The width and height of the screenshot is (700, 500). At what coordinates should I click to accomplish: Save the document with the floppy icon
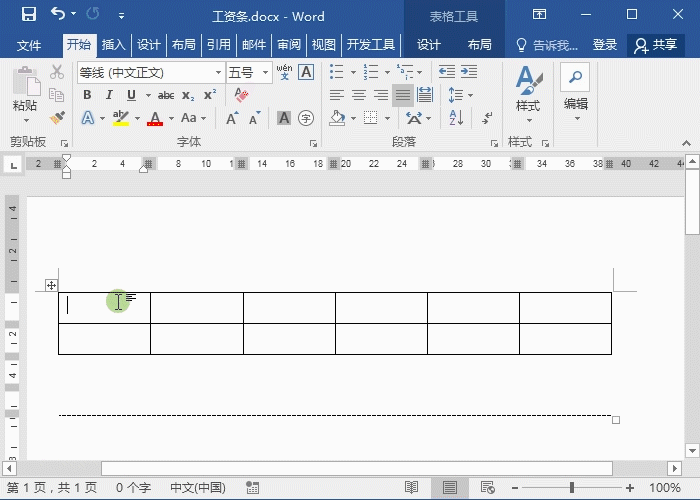pos(29,14)
